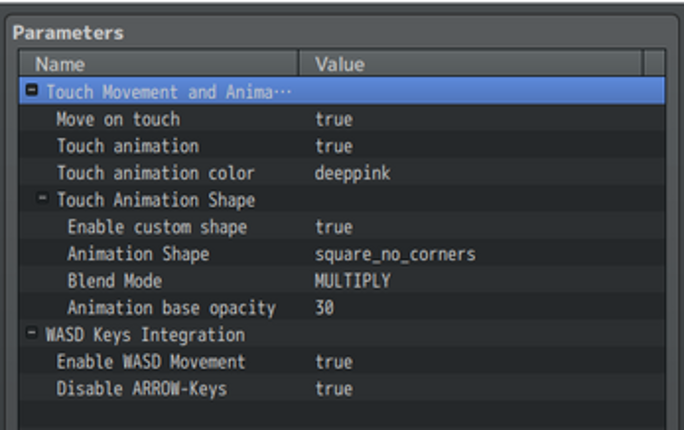684x430 pixels.
Task: Select the WASD Keys Integration row label
Action: coord(145,334)
